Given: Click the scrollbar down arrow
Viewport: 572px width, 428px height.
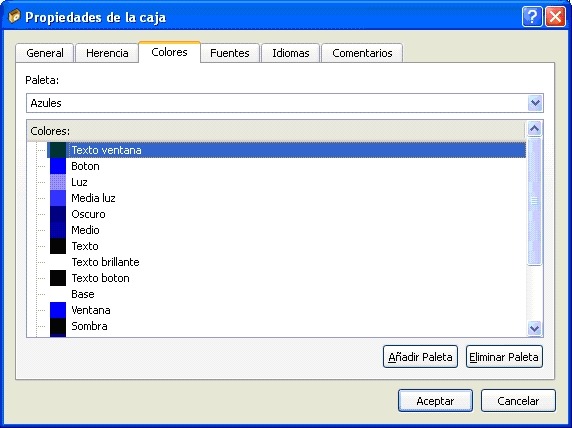Looking at the screenshot, I should coord(534,328).
